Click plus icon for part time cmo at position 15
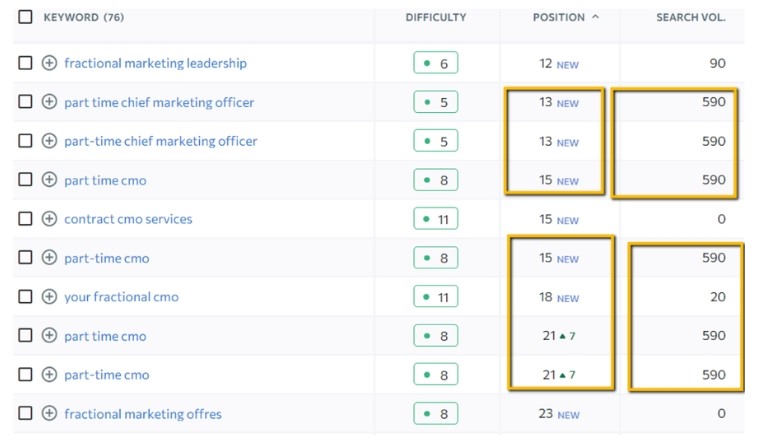 (49, 180)
